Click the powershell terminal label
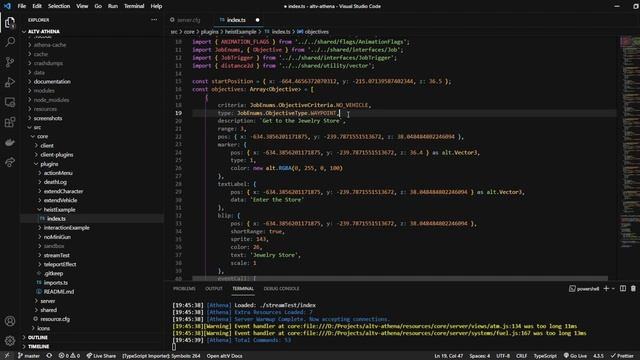The image size is (640, 360). pos(584,289)
